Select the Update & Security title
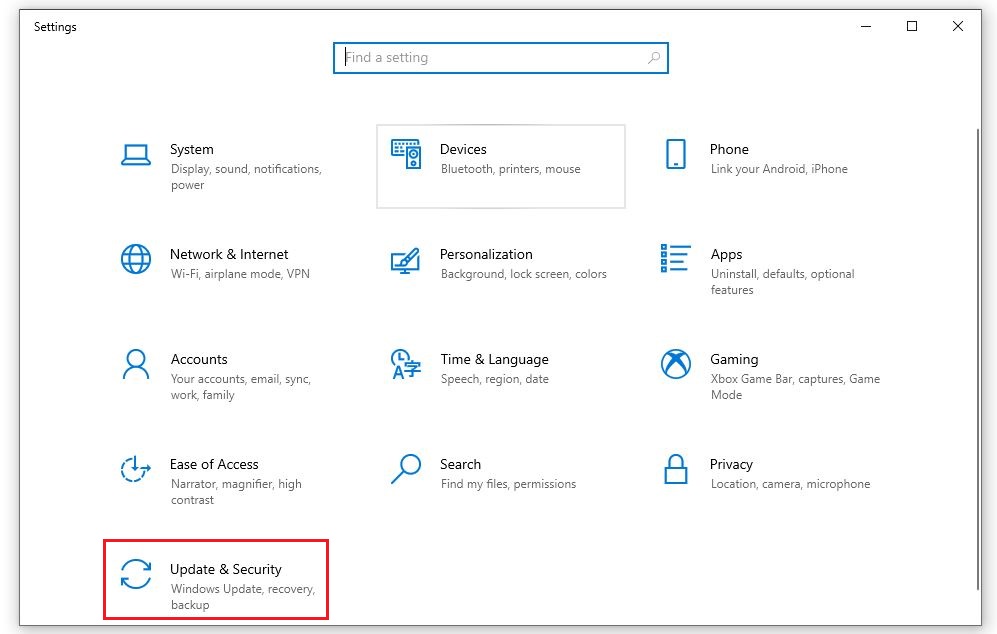 click(225, 569)
